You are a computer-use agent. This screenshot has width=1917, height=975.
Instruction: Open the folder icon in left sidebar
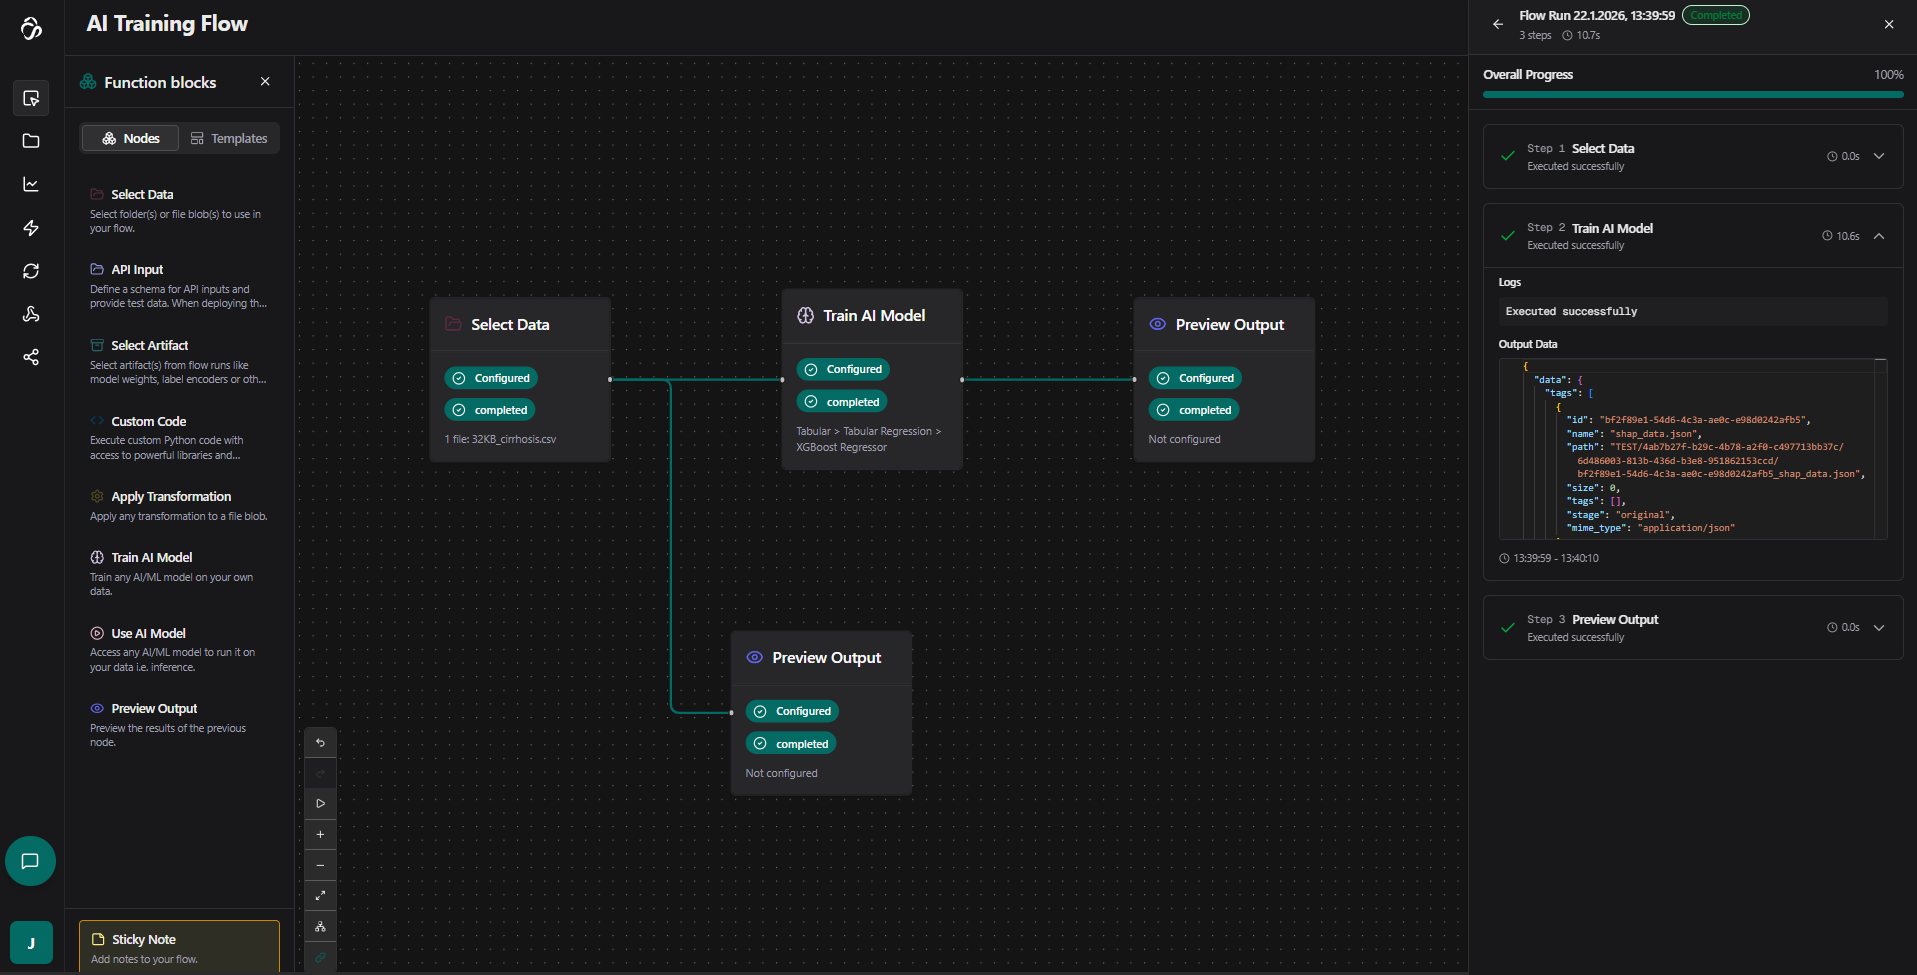point(31,141)
